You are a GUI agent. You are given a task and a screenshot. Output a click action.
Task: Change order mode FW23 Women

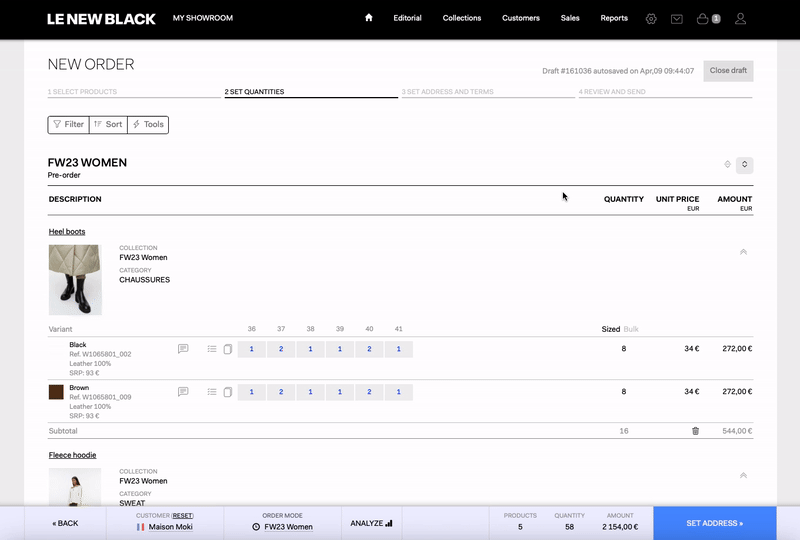[x=288, y=527]
